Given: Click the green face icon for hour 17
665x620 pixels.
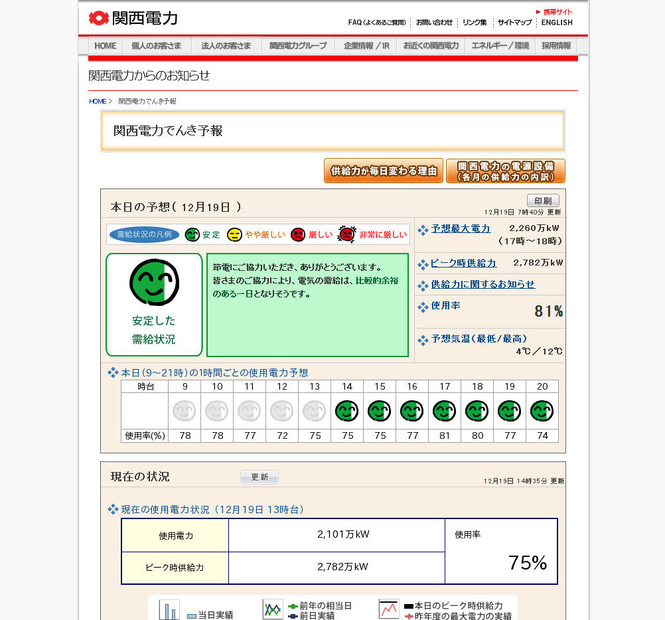Looking at the screenshot, I should [444, 411].
